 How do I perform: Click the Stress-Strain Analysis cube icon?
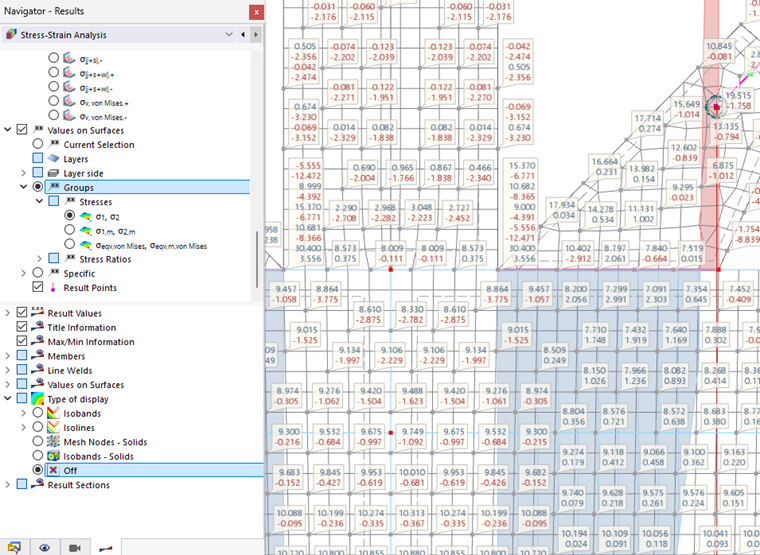[x=11, y=34]
